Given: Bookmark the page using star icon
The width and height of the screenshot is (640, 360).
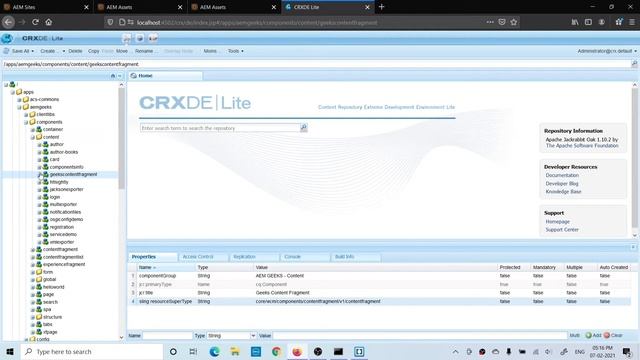Looking at the screenshot, I should pyautogui.click(x=514, y=22).
